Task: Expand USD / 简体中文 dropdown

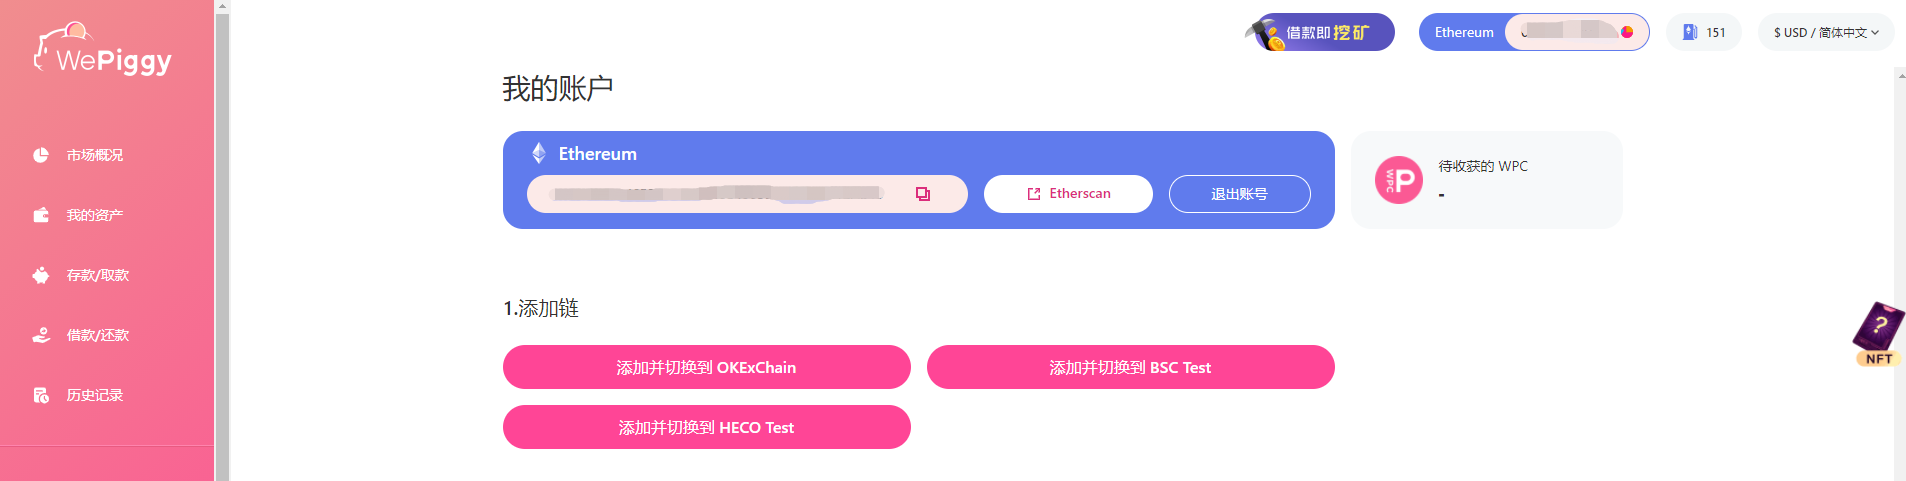Action: click(1826, 33)
